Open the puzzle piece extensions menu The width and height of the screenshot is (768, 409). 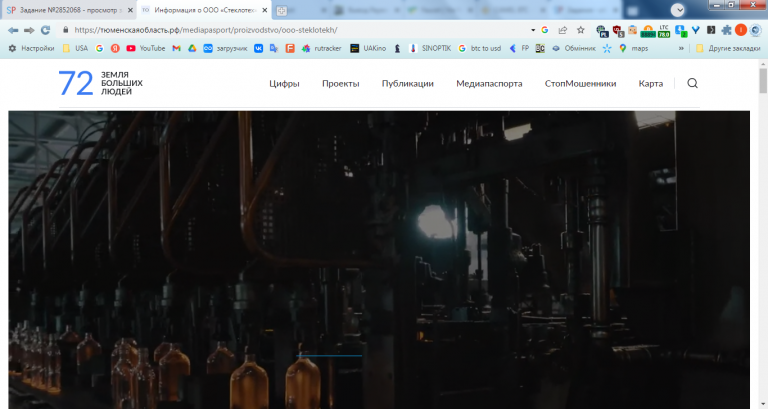(x=727, y=30)
